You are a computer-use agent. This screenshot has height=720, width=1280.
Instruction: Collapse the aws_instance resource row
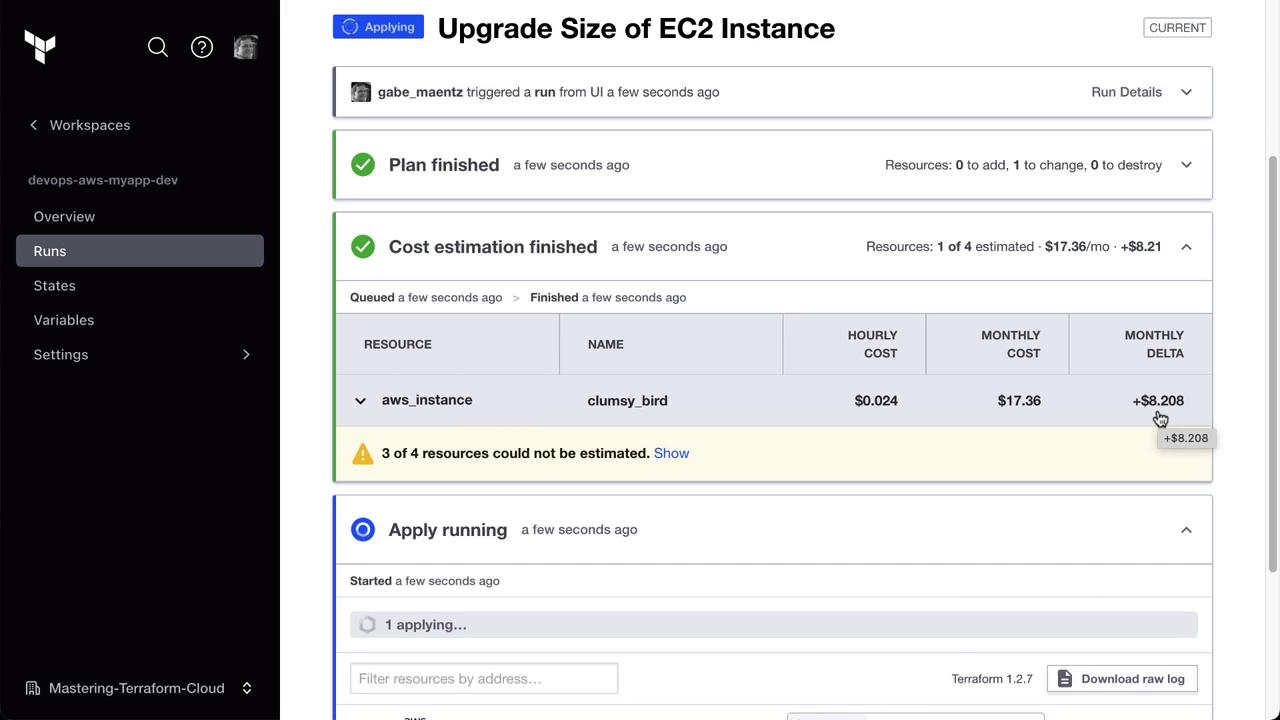click(360, 401)
